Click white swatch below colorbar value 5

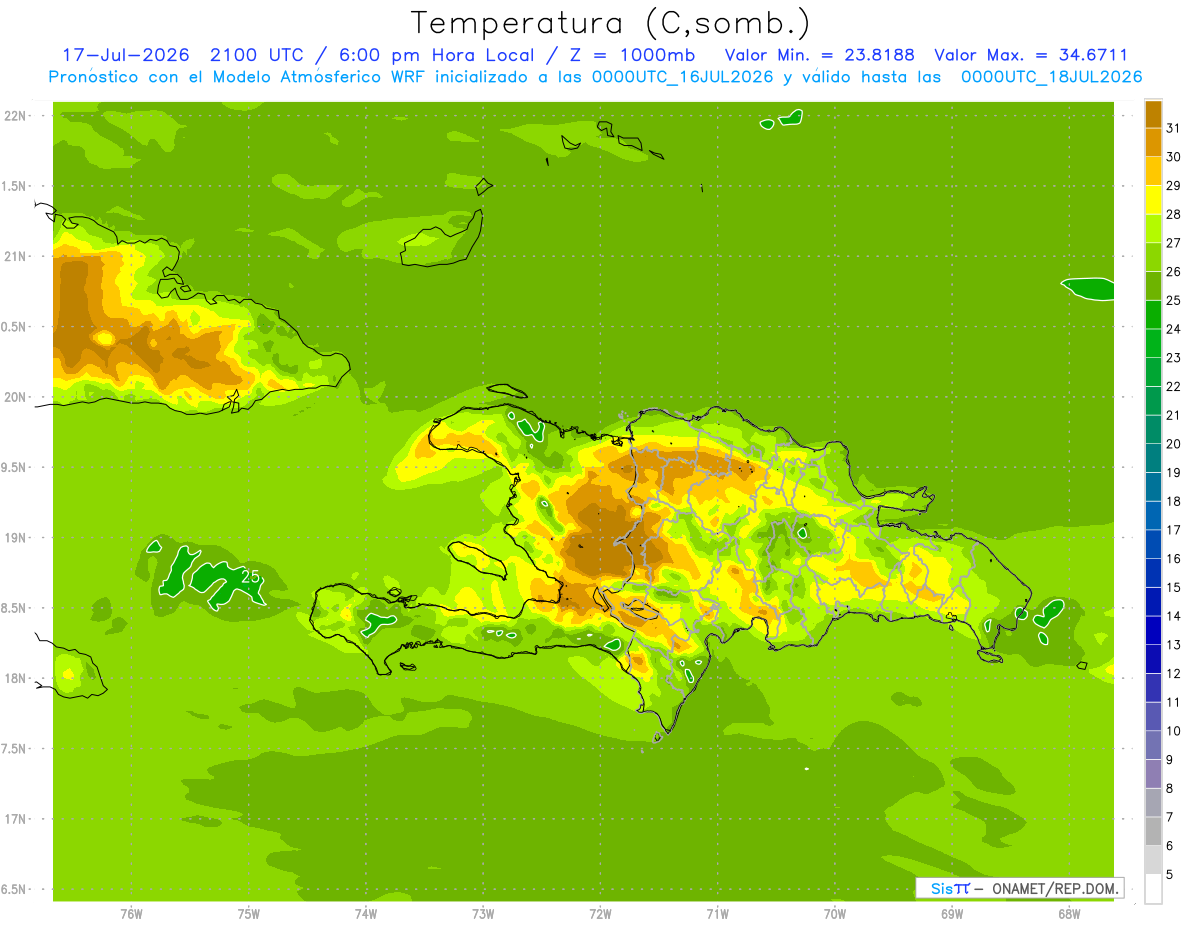1153,888
